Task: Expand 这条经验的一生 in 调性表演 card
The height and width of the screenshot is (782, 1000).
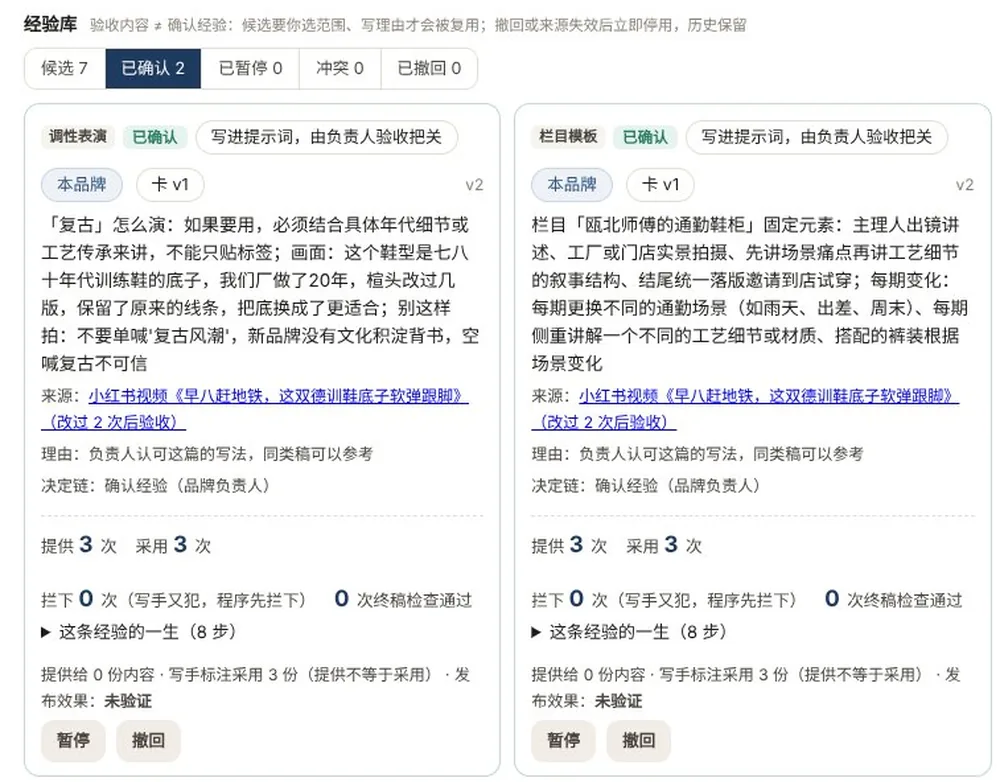Action: click(139, 632)
